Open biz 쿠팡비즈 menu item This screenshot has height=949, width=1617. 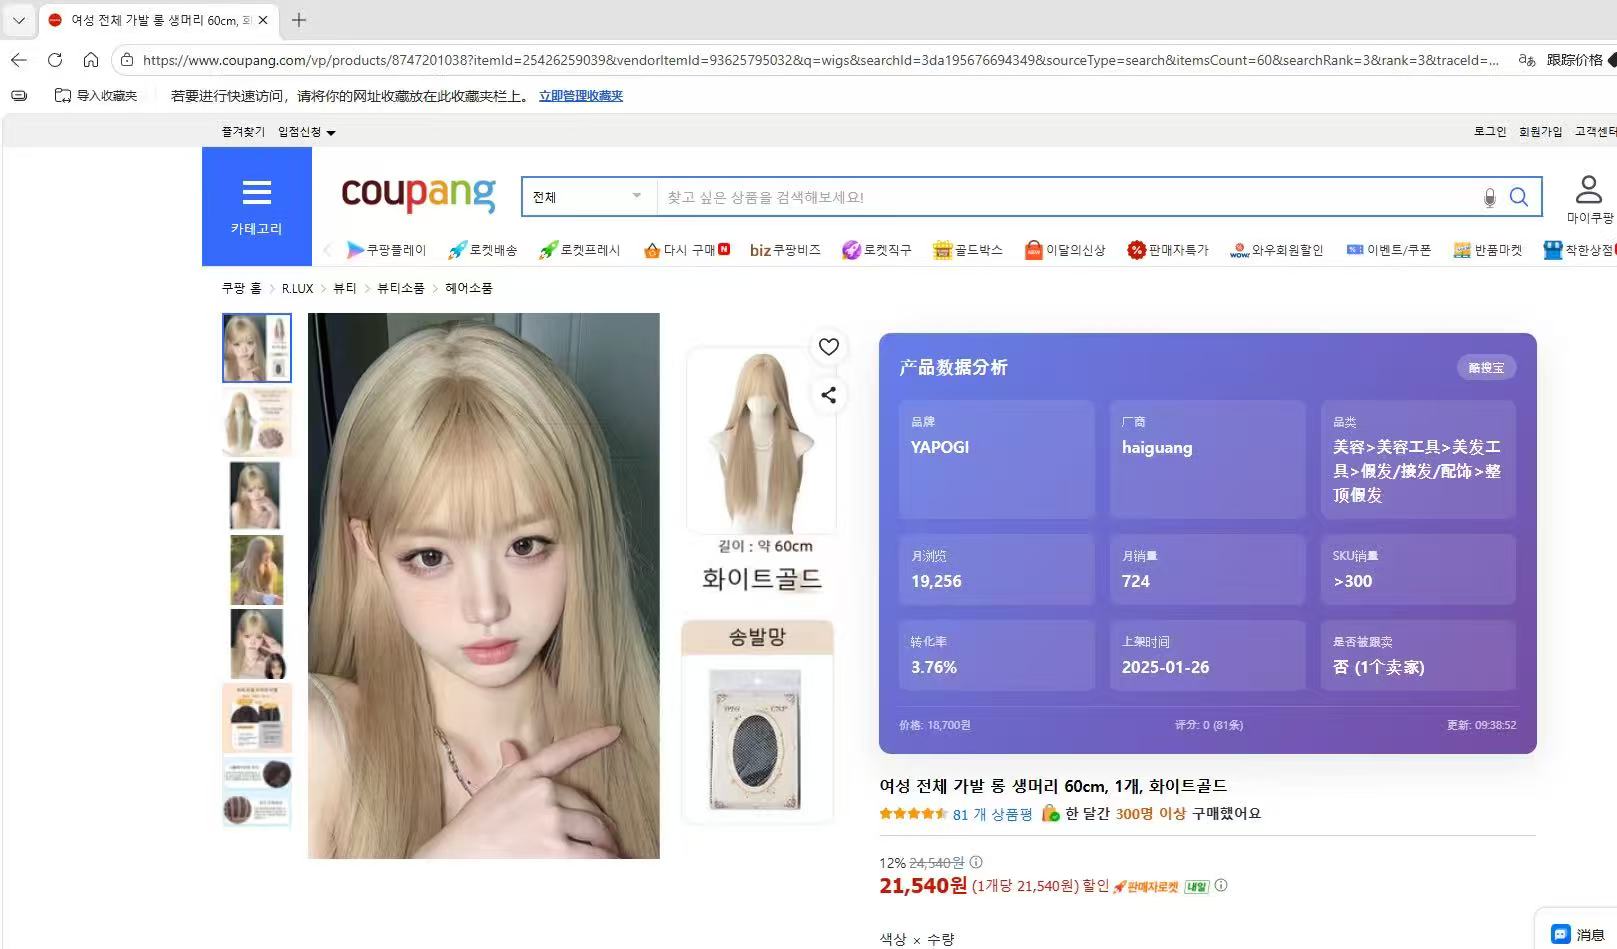coord(785,250)
